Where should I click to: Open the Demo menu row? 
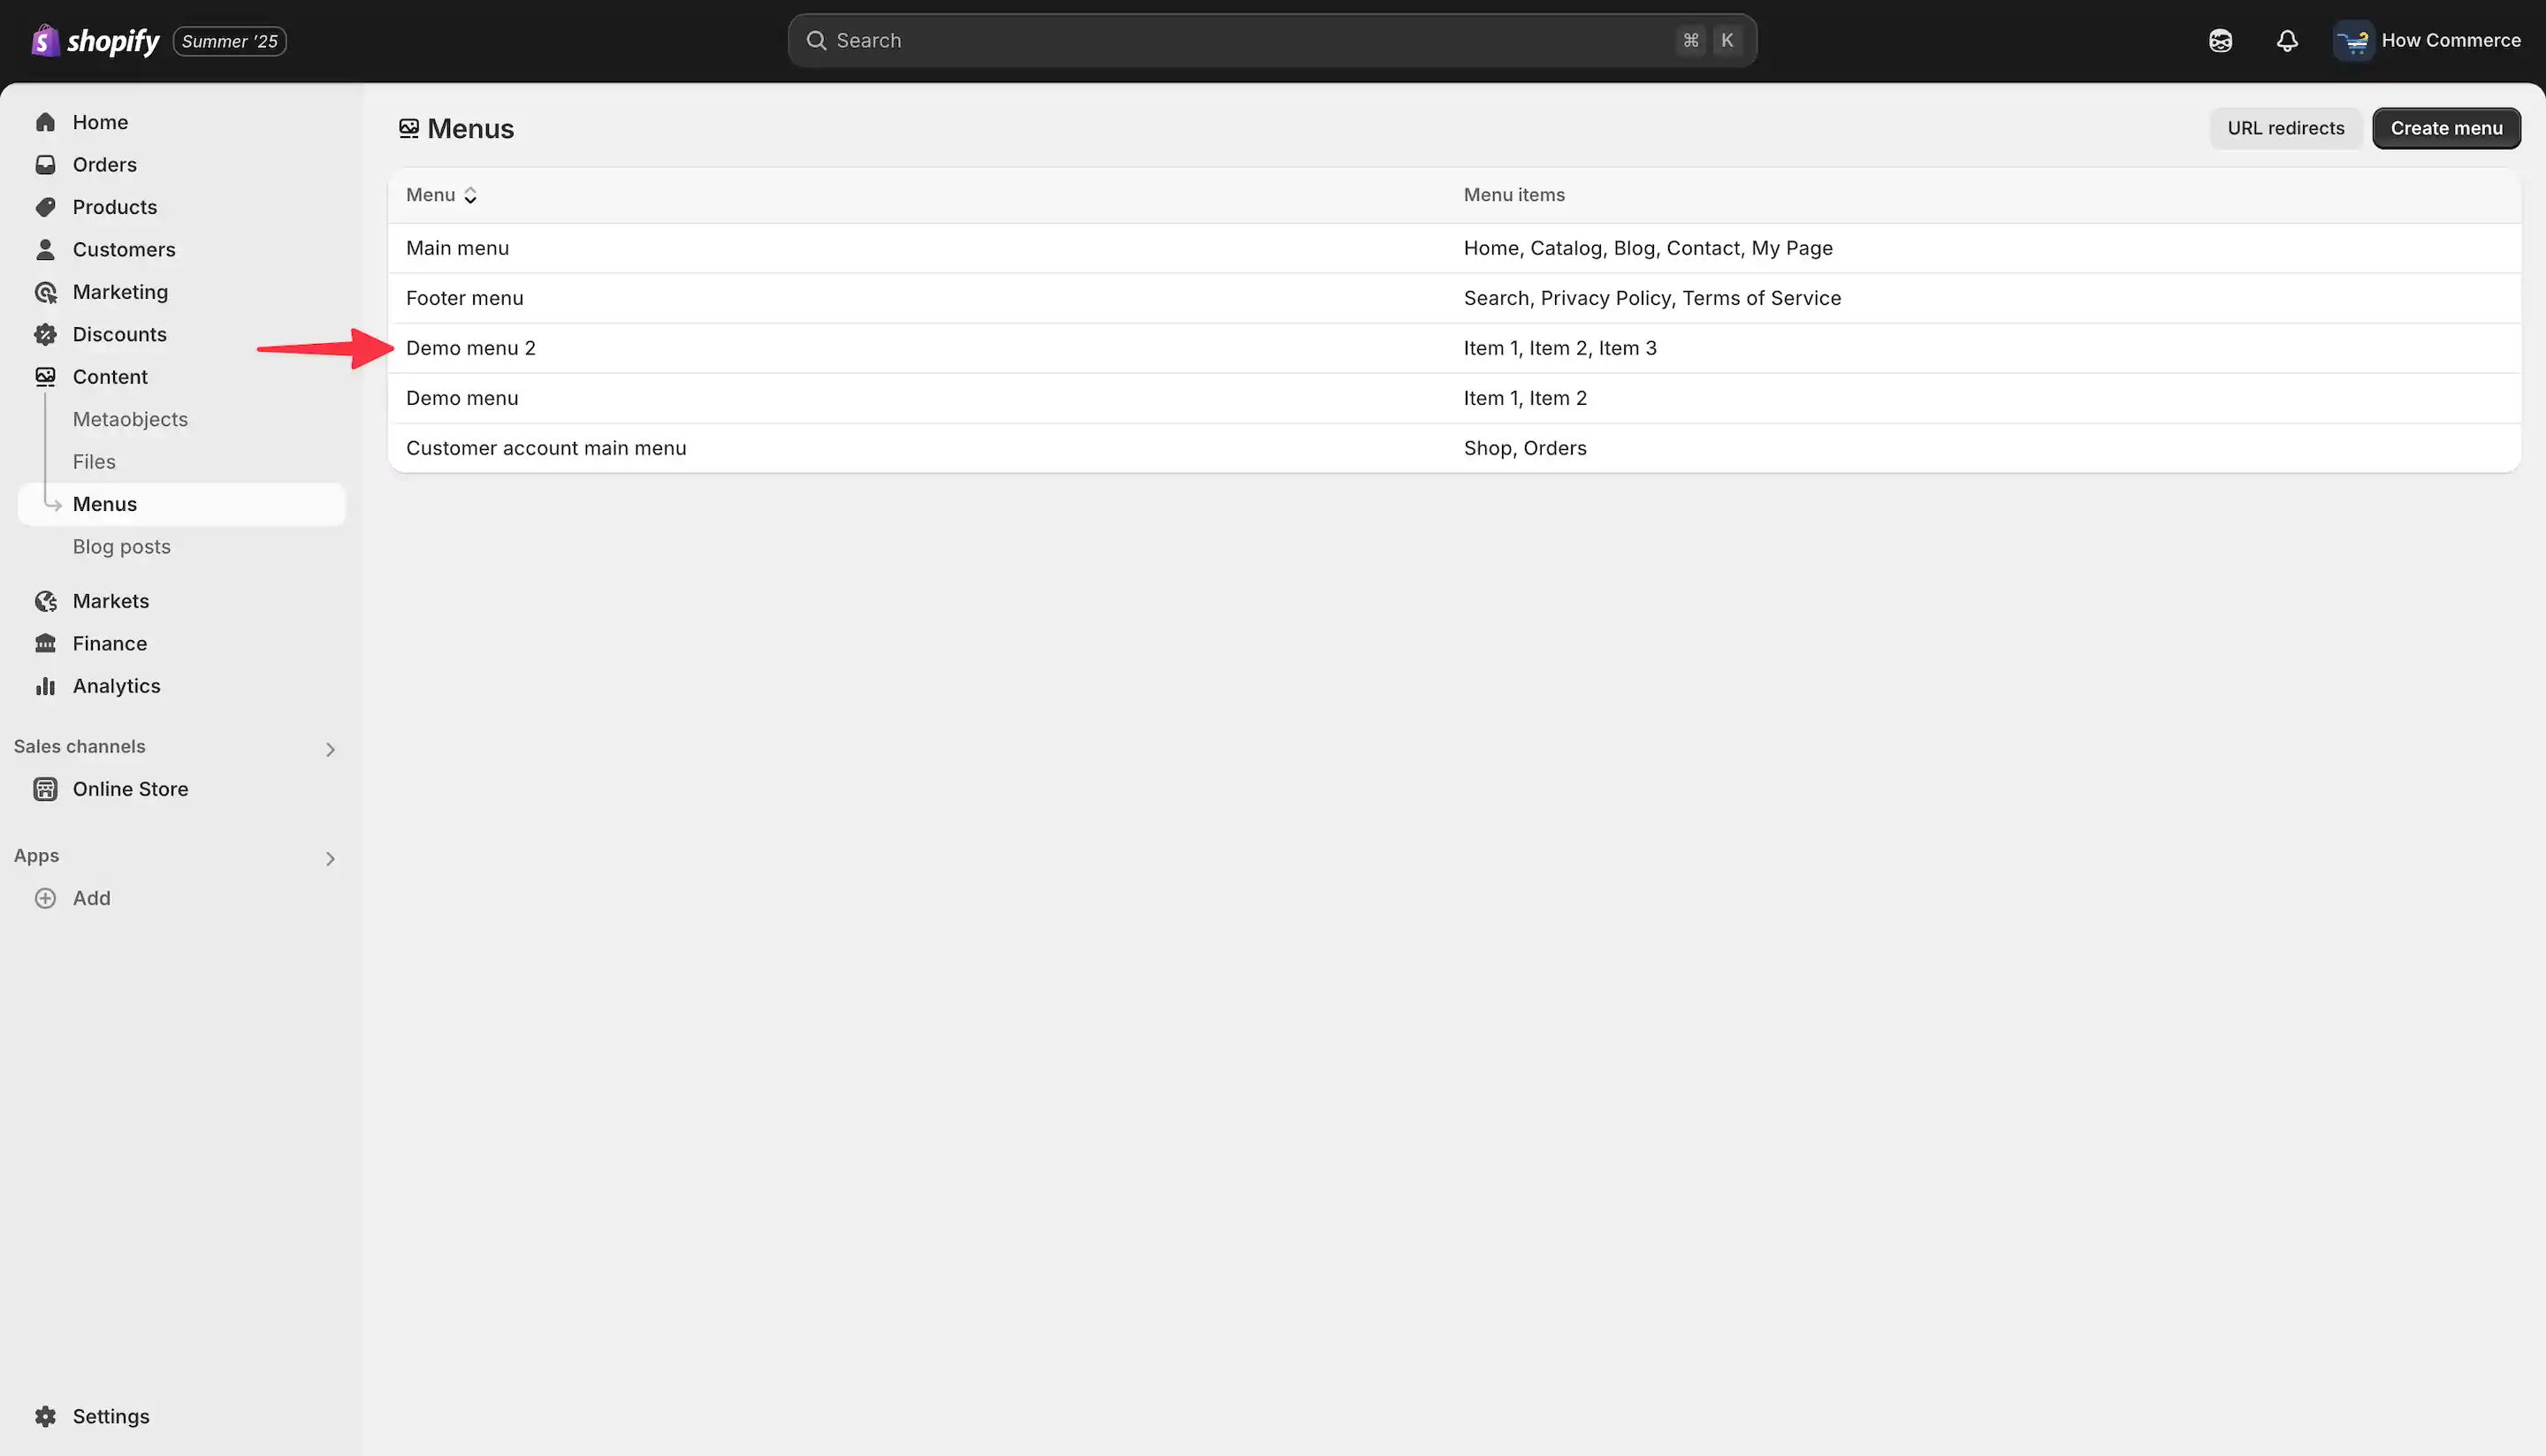[x=1454, y=398]
